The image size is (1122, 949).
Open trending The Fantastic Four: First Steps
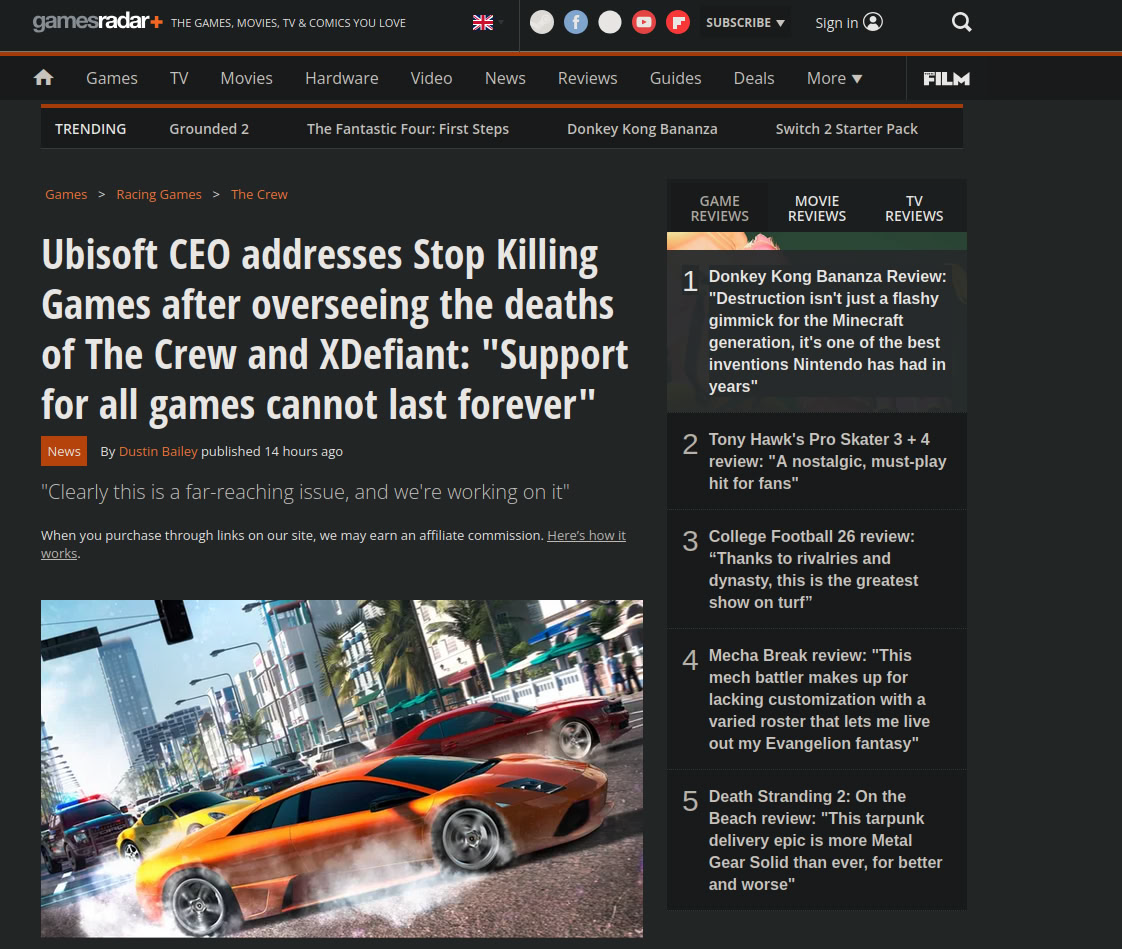pyautogui.click(x=408, y=129)
